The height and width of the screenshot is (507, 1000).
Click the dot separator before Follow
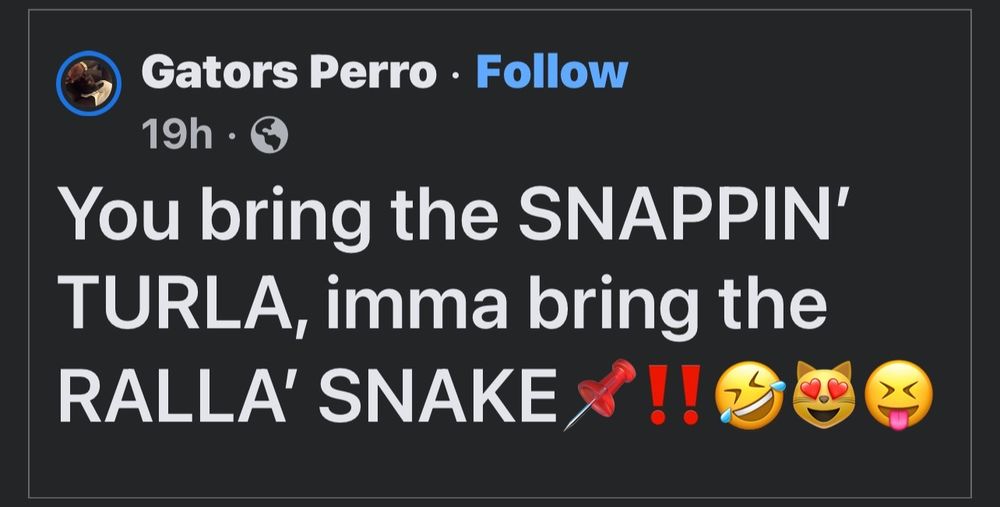pyautogui.click(x=455, y=73)
